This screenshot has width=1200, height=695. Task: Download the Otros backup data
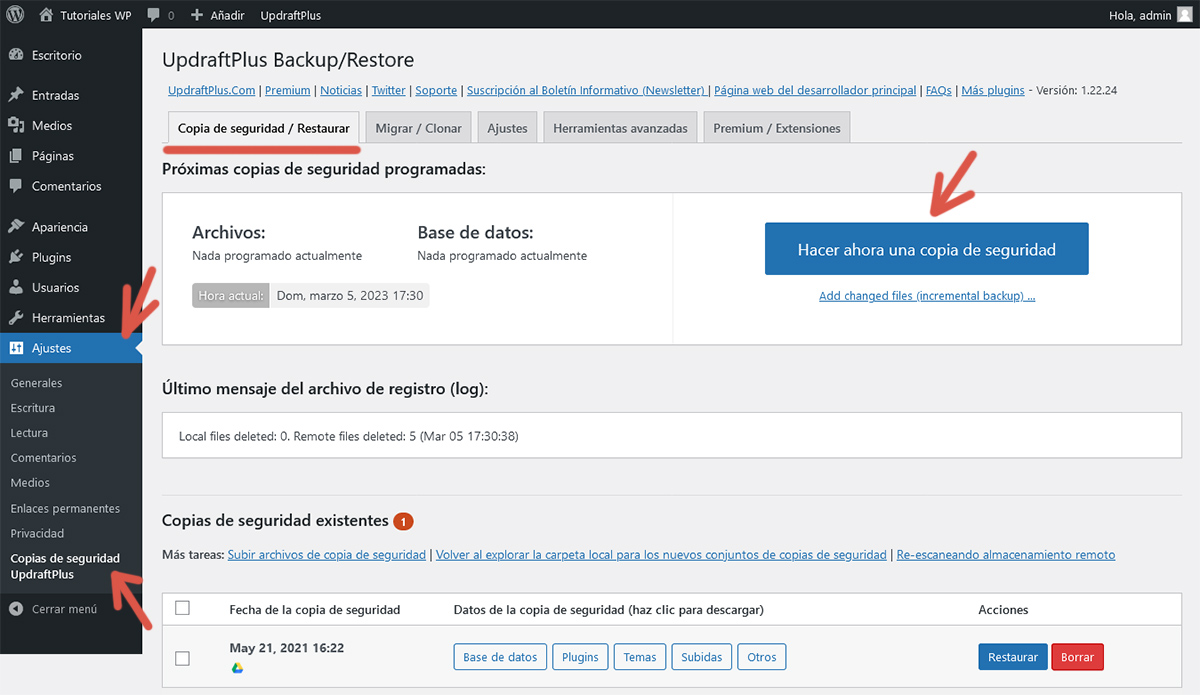coord(762,657)
